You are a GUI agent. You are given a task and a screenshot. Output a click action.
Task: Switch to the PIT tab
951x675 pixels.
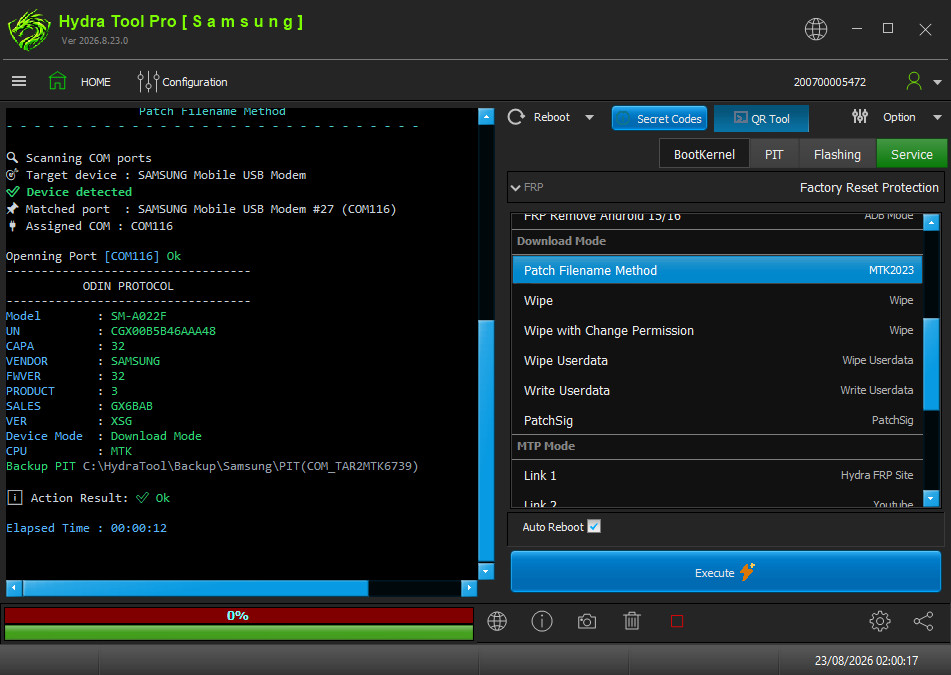(x=774, y=154)
